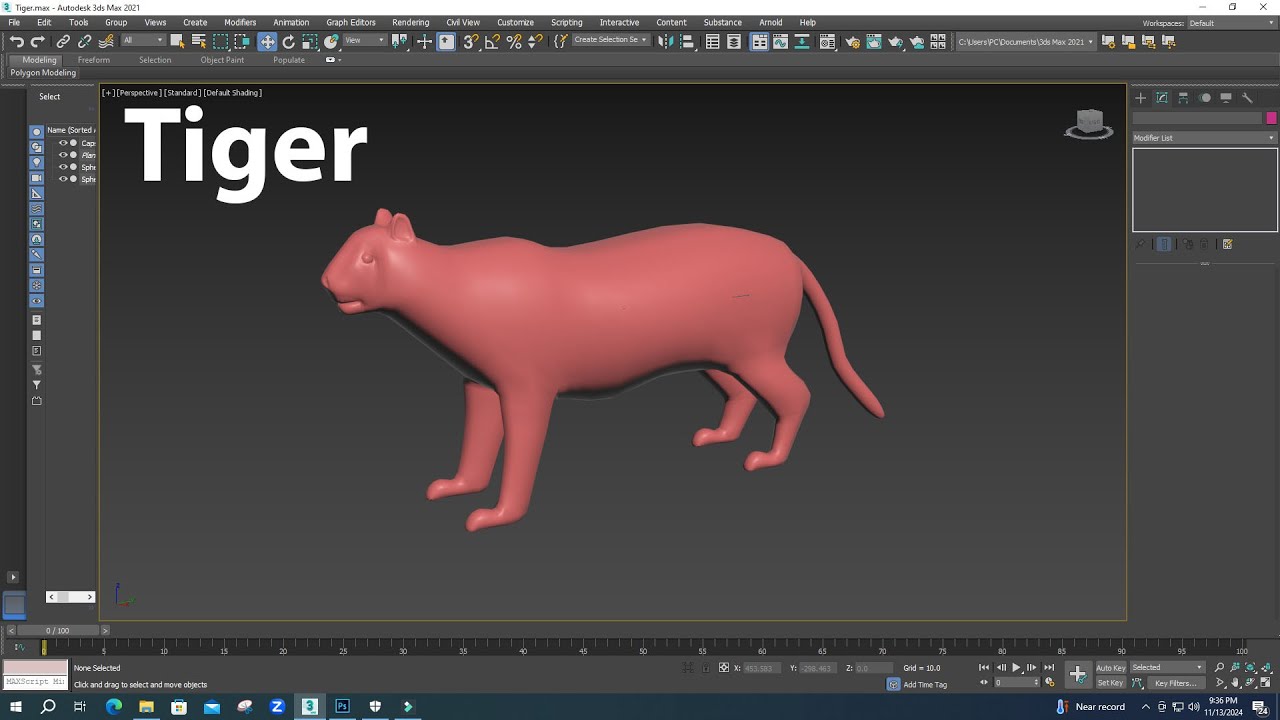Click the time slider showing 0 / 100

tap(58, 631)
